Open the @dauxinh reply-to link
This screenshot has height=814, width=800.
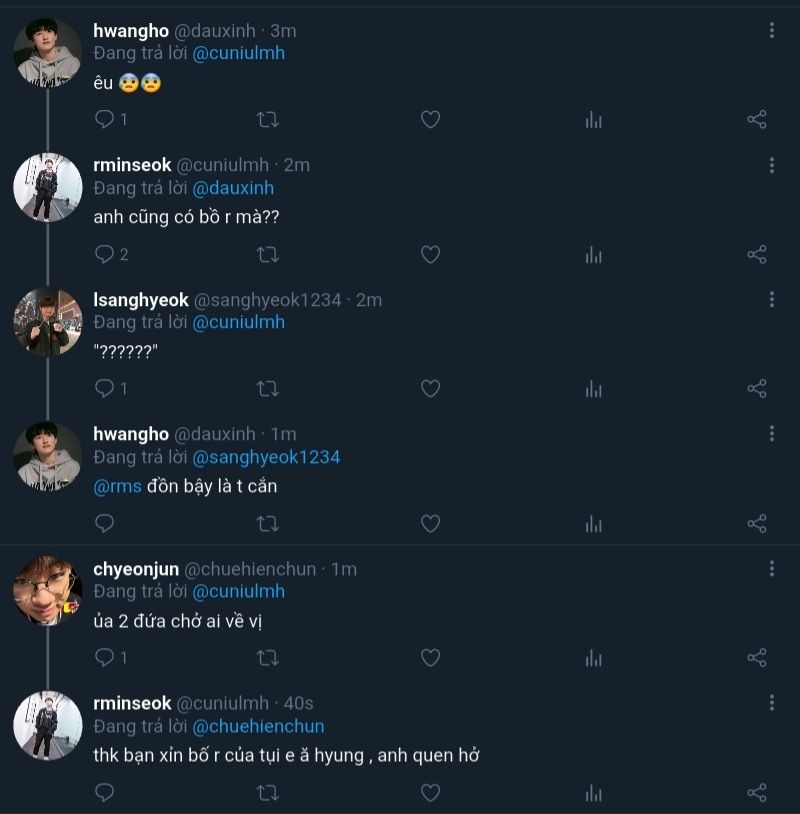pos(233,188)
